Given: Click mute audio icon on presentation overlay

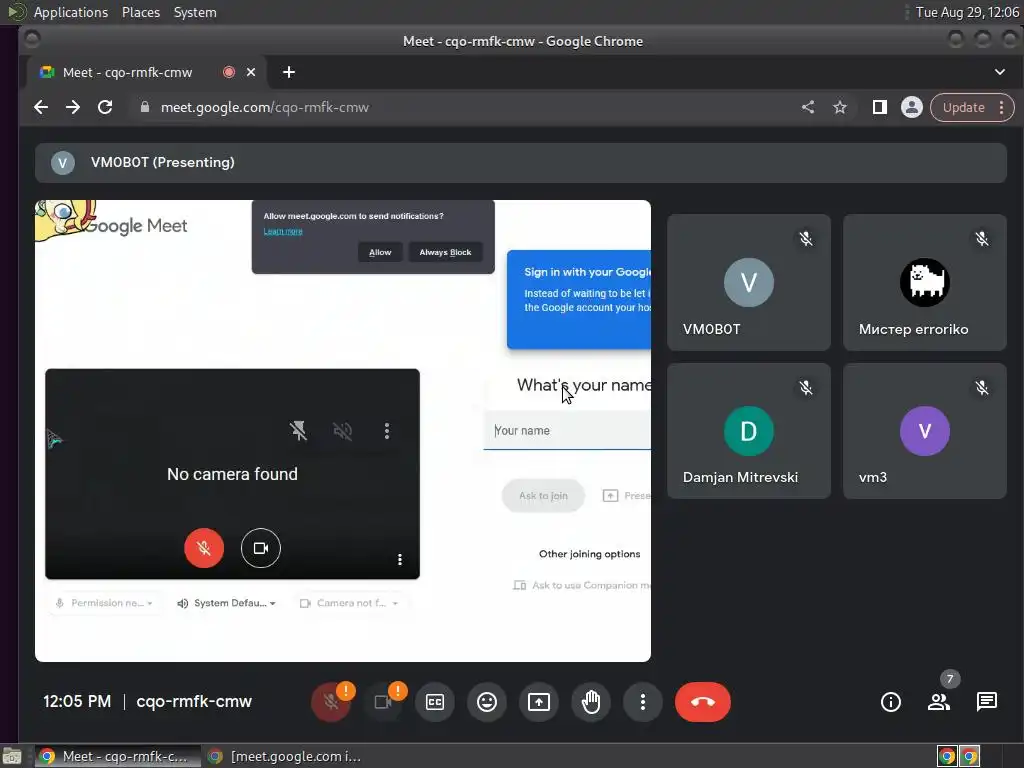Looking at the screenshot, I should tap(342, 430).
